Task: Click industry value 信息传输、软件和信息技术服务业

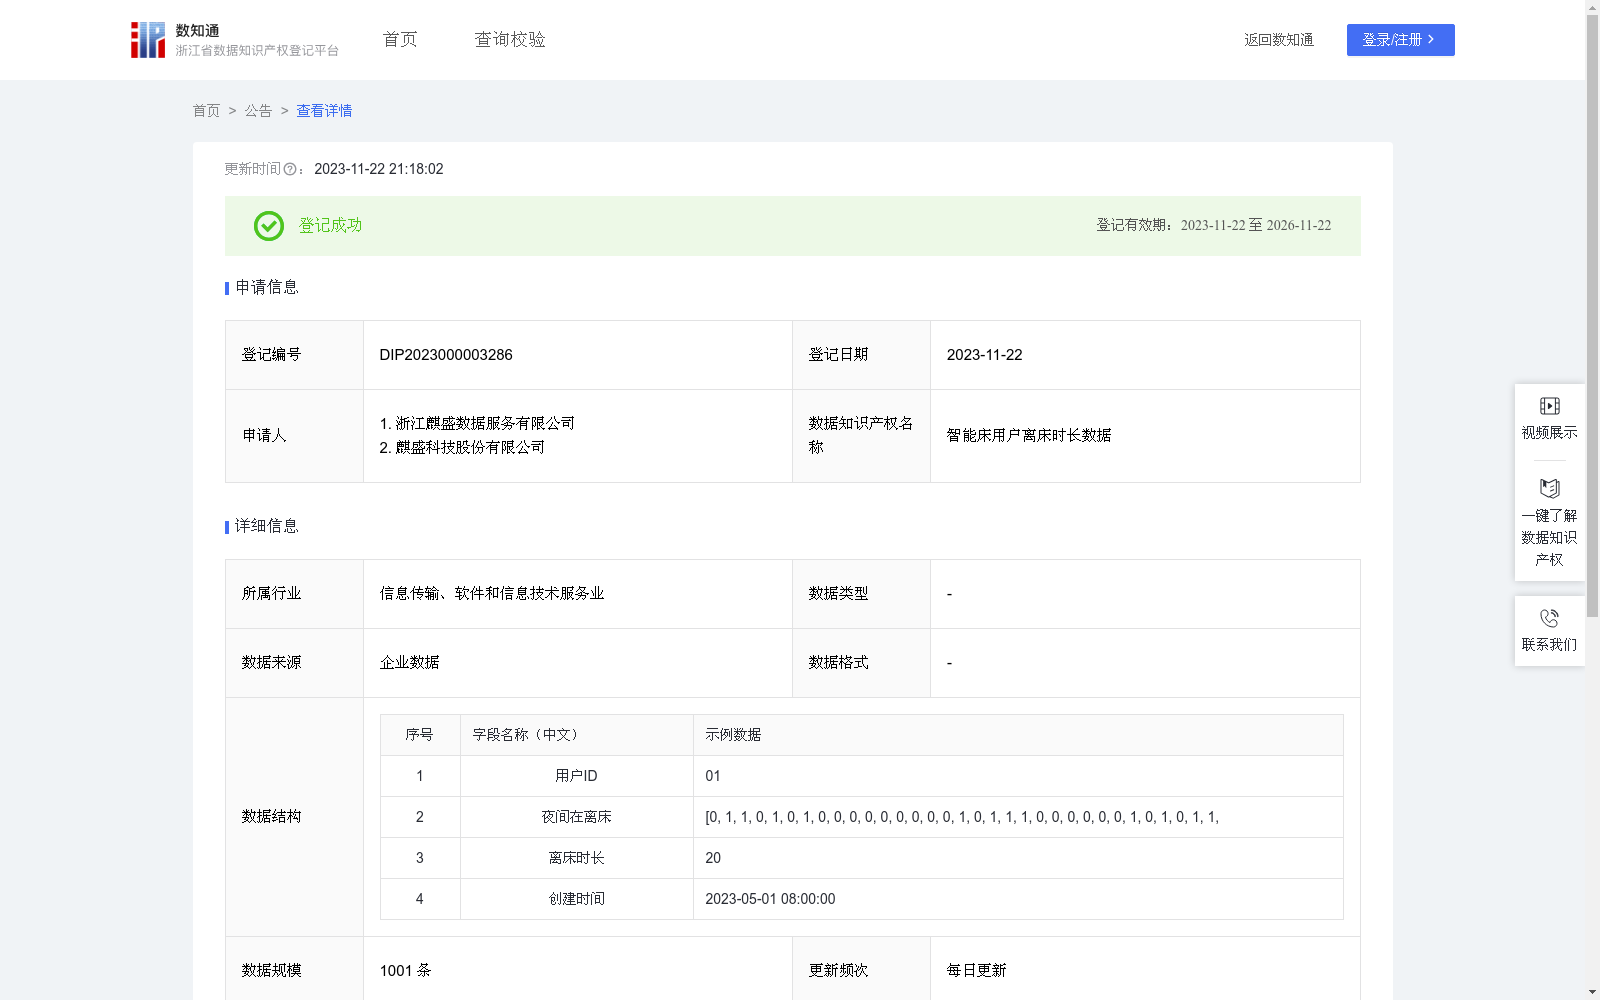Action: coord(492,594)
